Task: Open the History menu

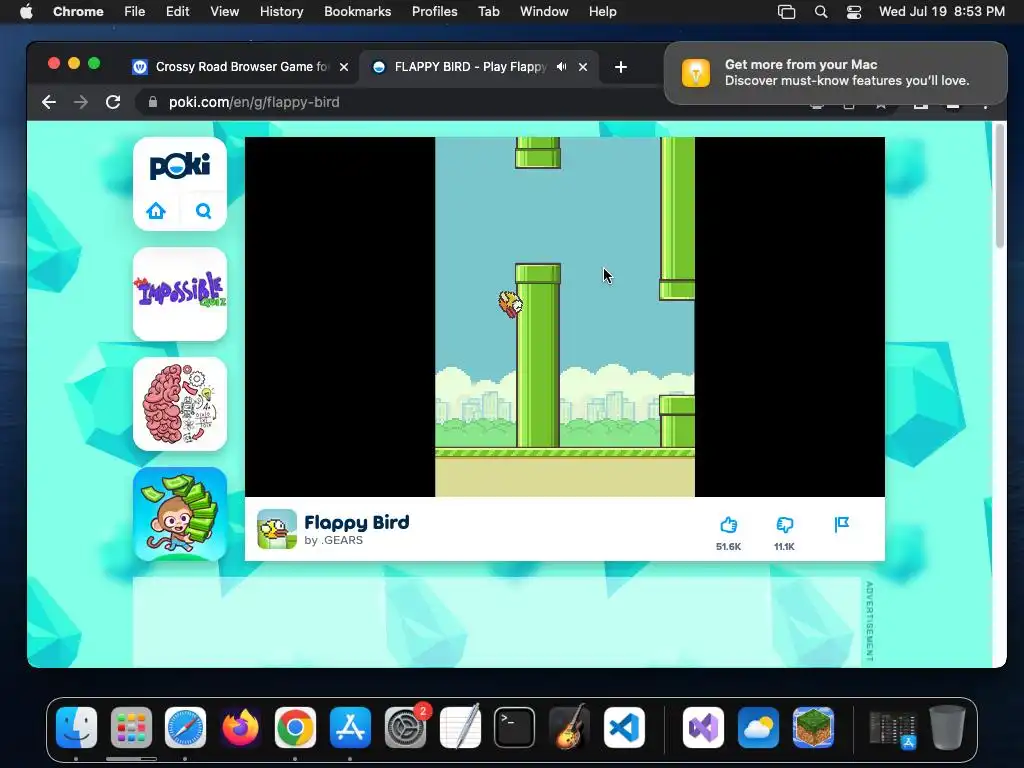Action: click(281, 12)
